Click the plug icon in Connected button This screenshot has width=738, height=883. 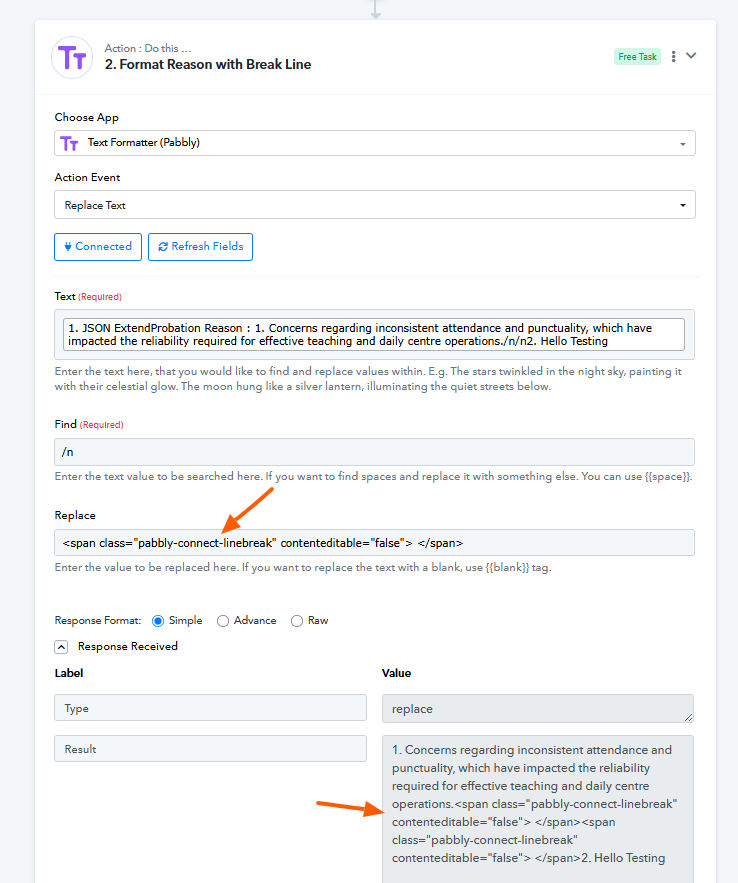pyautogui.click(x=68, y=247)
